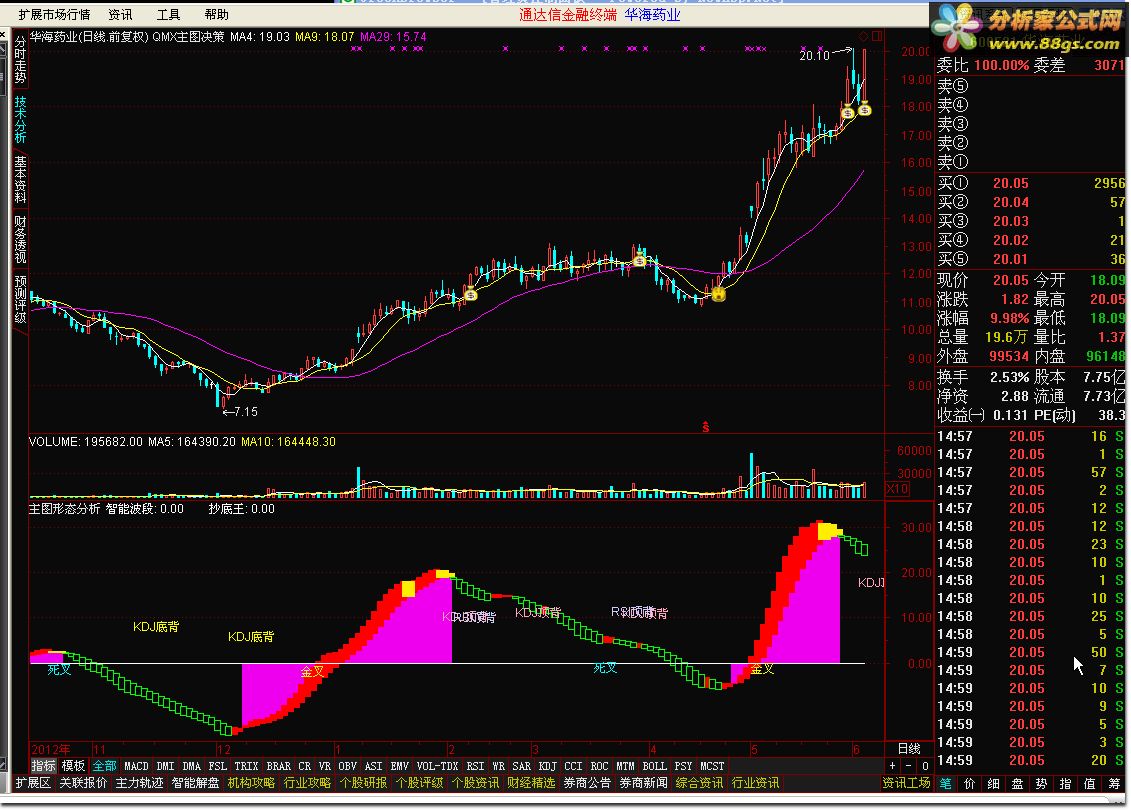Click the highlighted money bag at May bottom
The height and width of the screenshot is (810, 1131).
[718, 294]
